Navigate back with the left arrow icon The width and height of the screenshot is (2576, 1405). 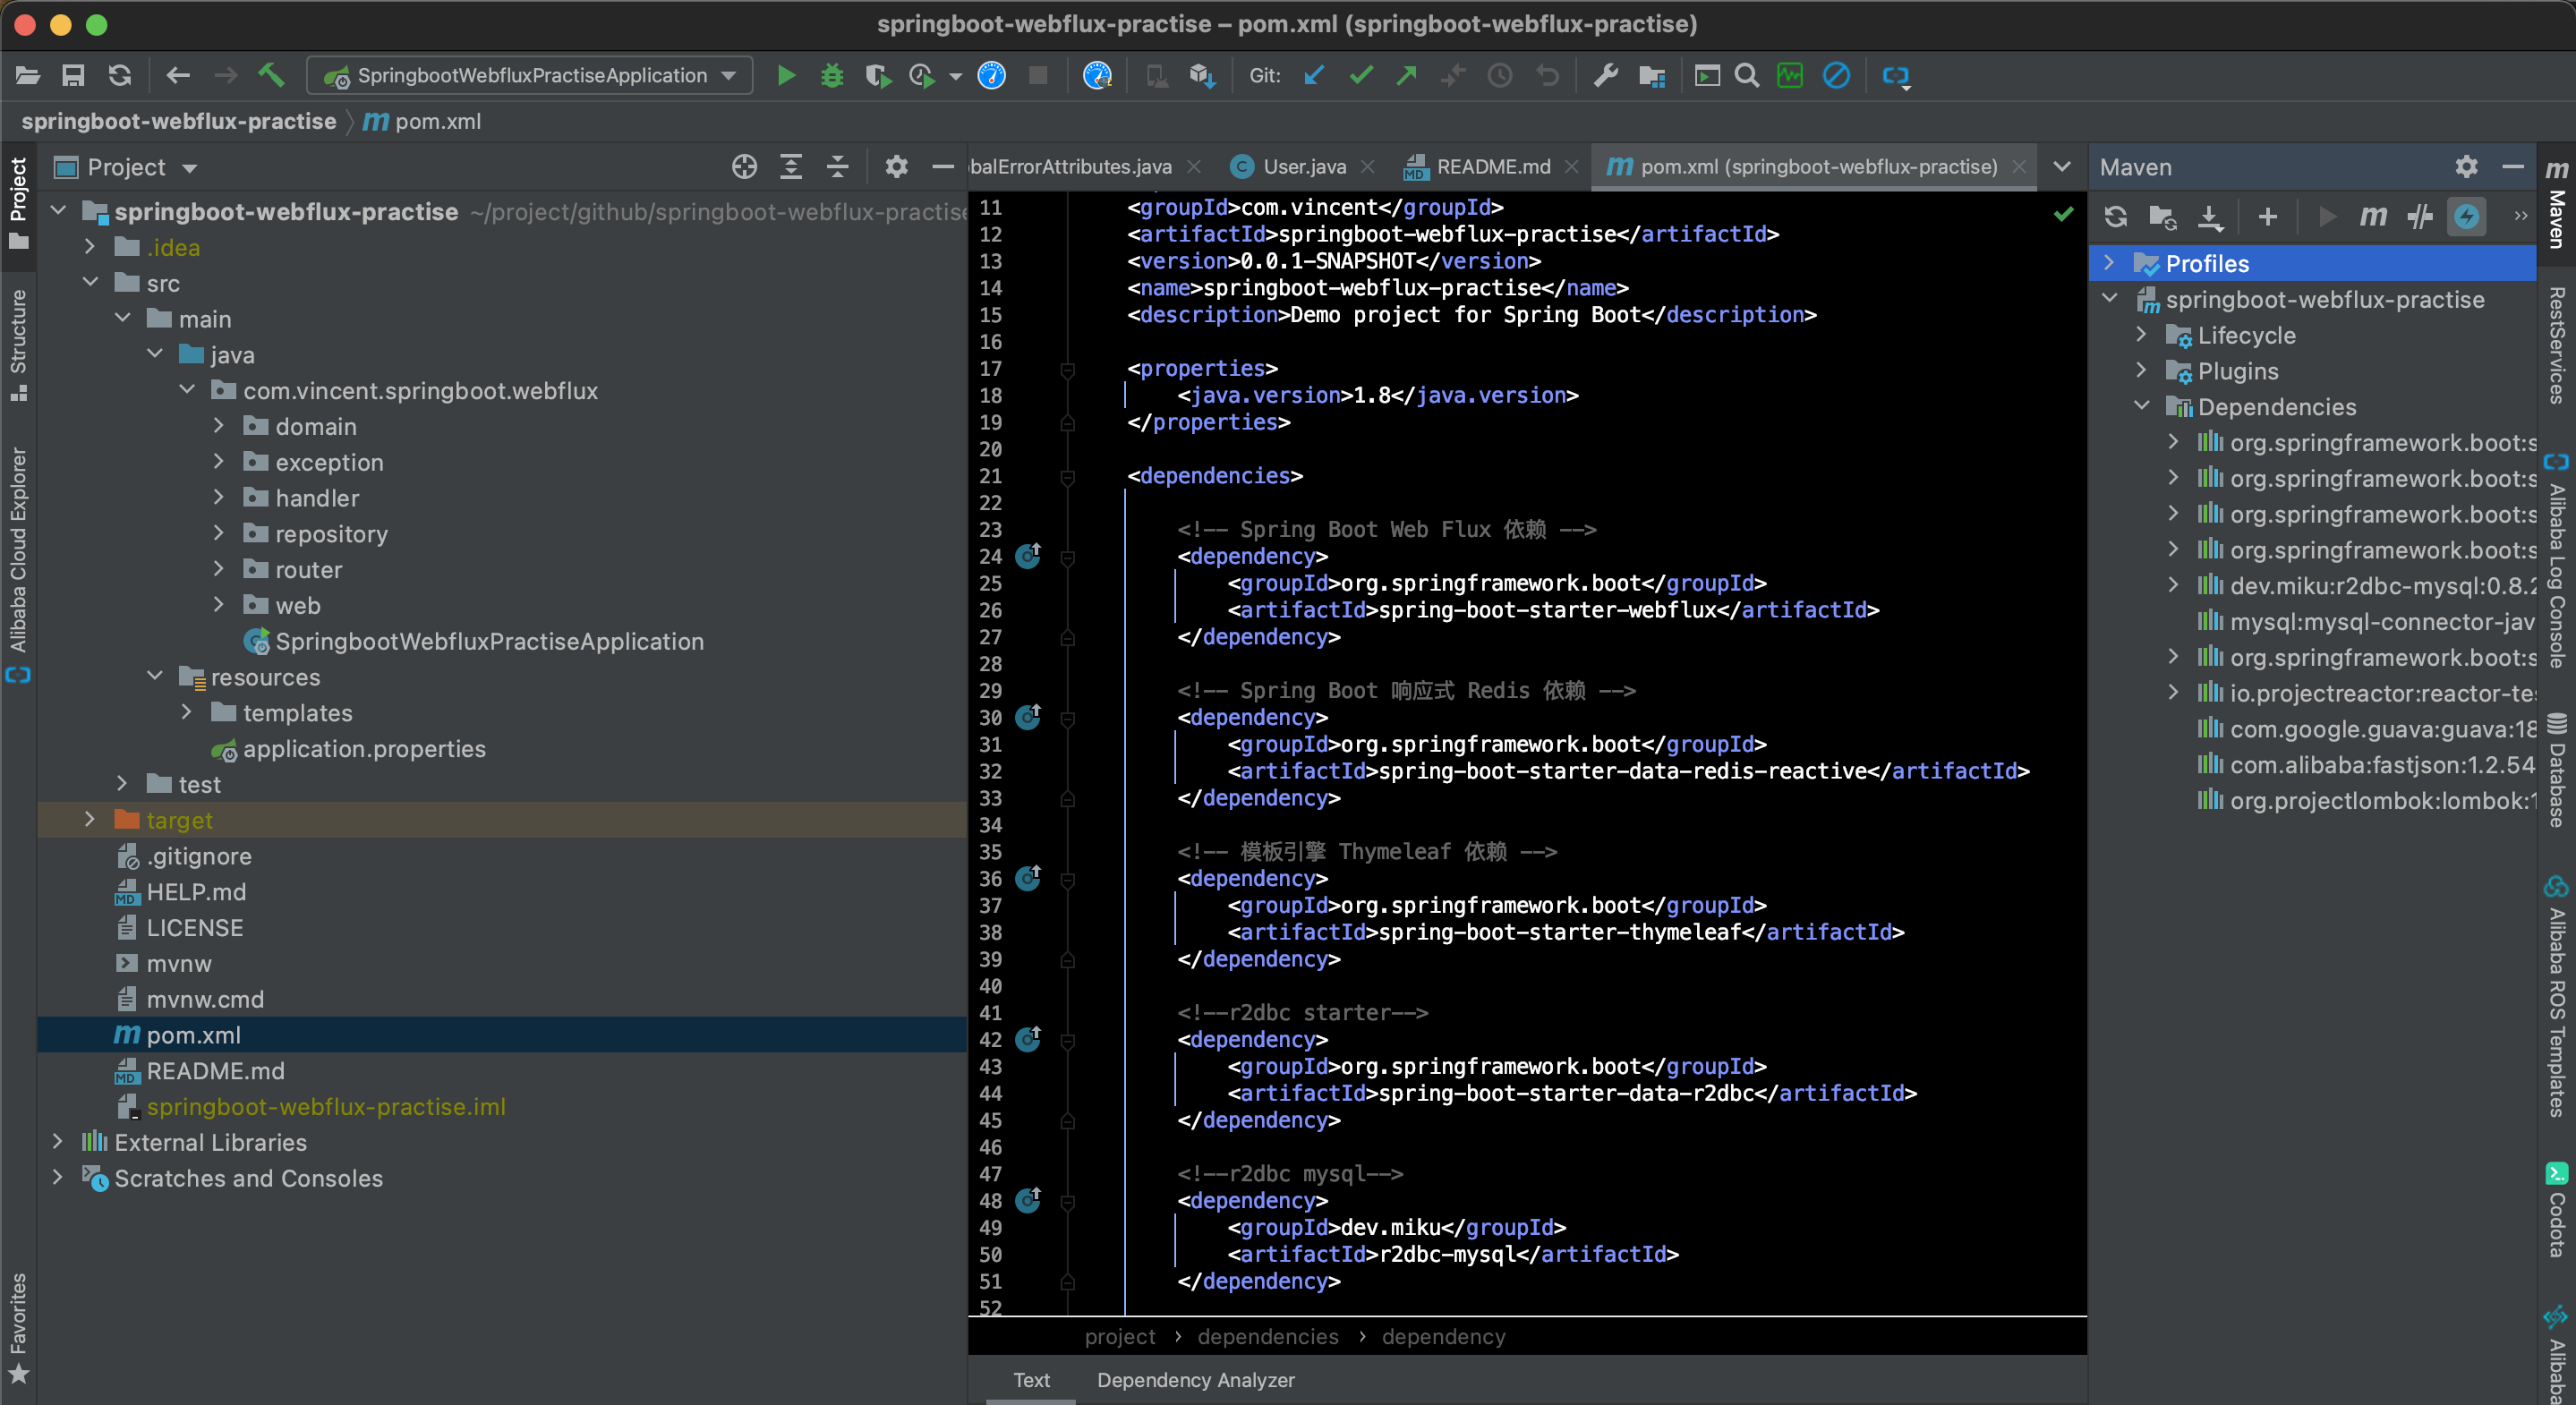pos(178,76)
